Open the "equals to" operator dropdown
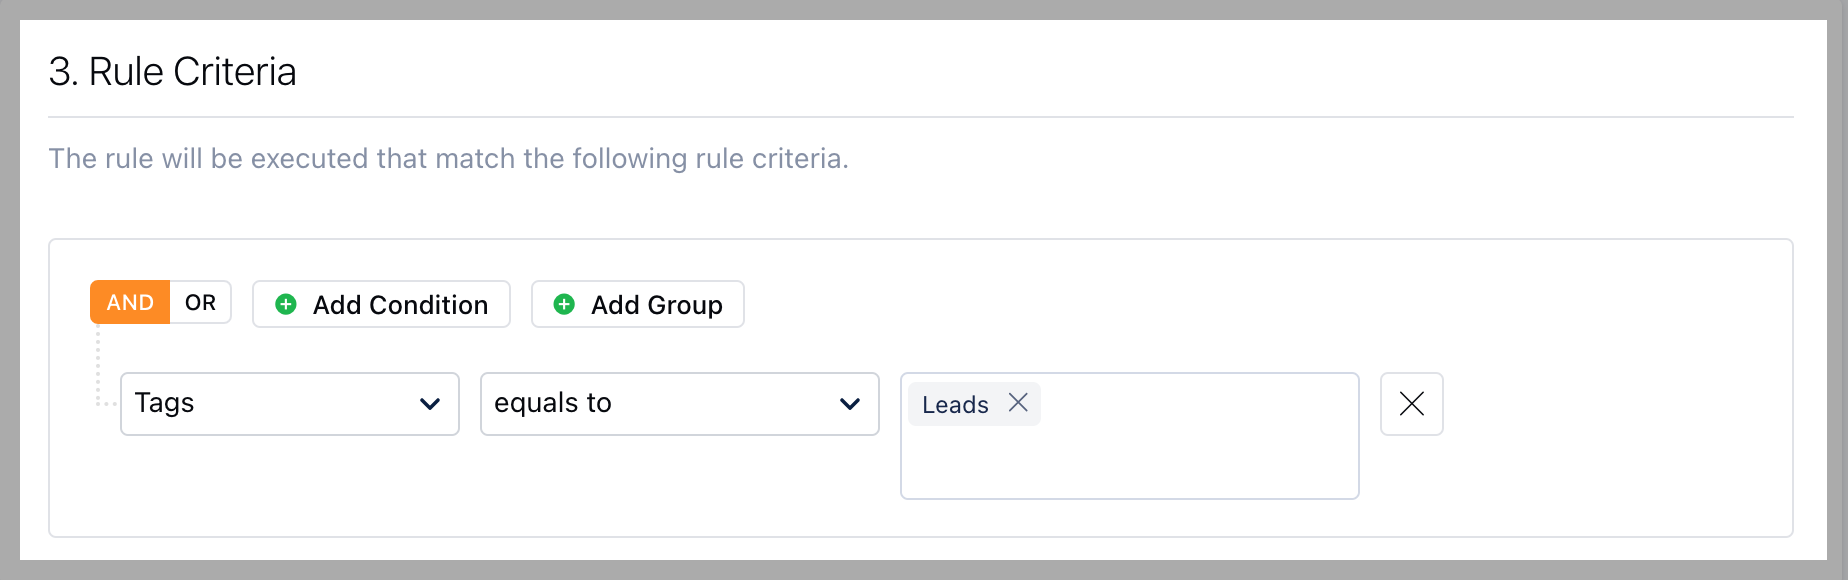 (x=680, y=404)
